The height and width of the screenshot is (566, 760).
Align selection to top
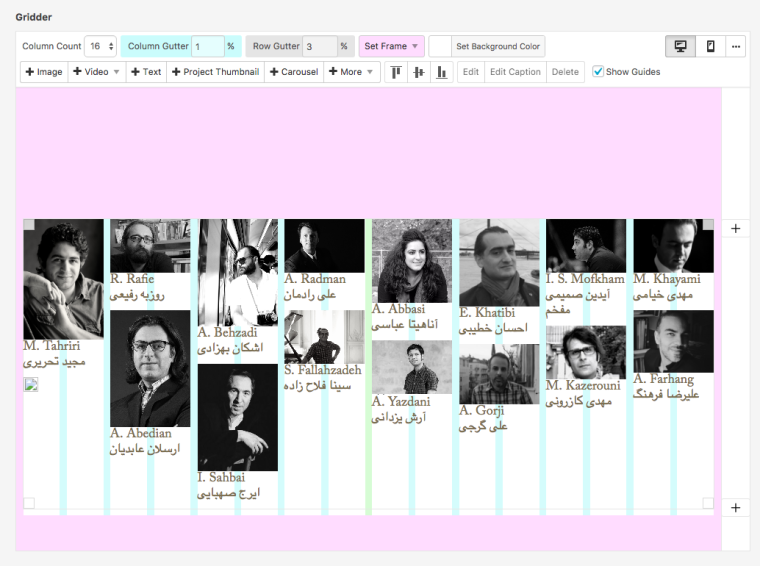[396, 72]
